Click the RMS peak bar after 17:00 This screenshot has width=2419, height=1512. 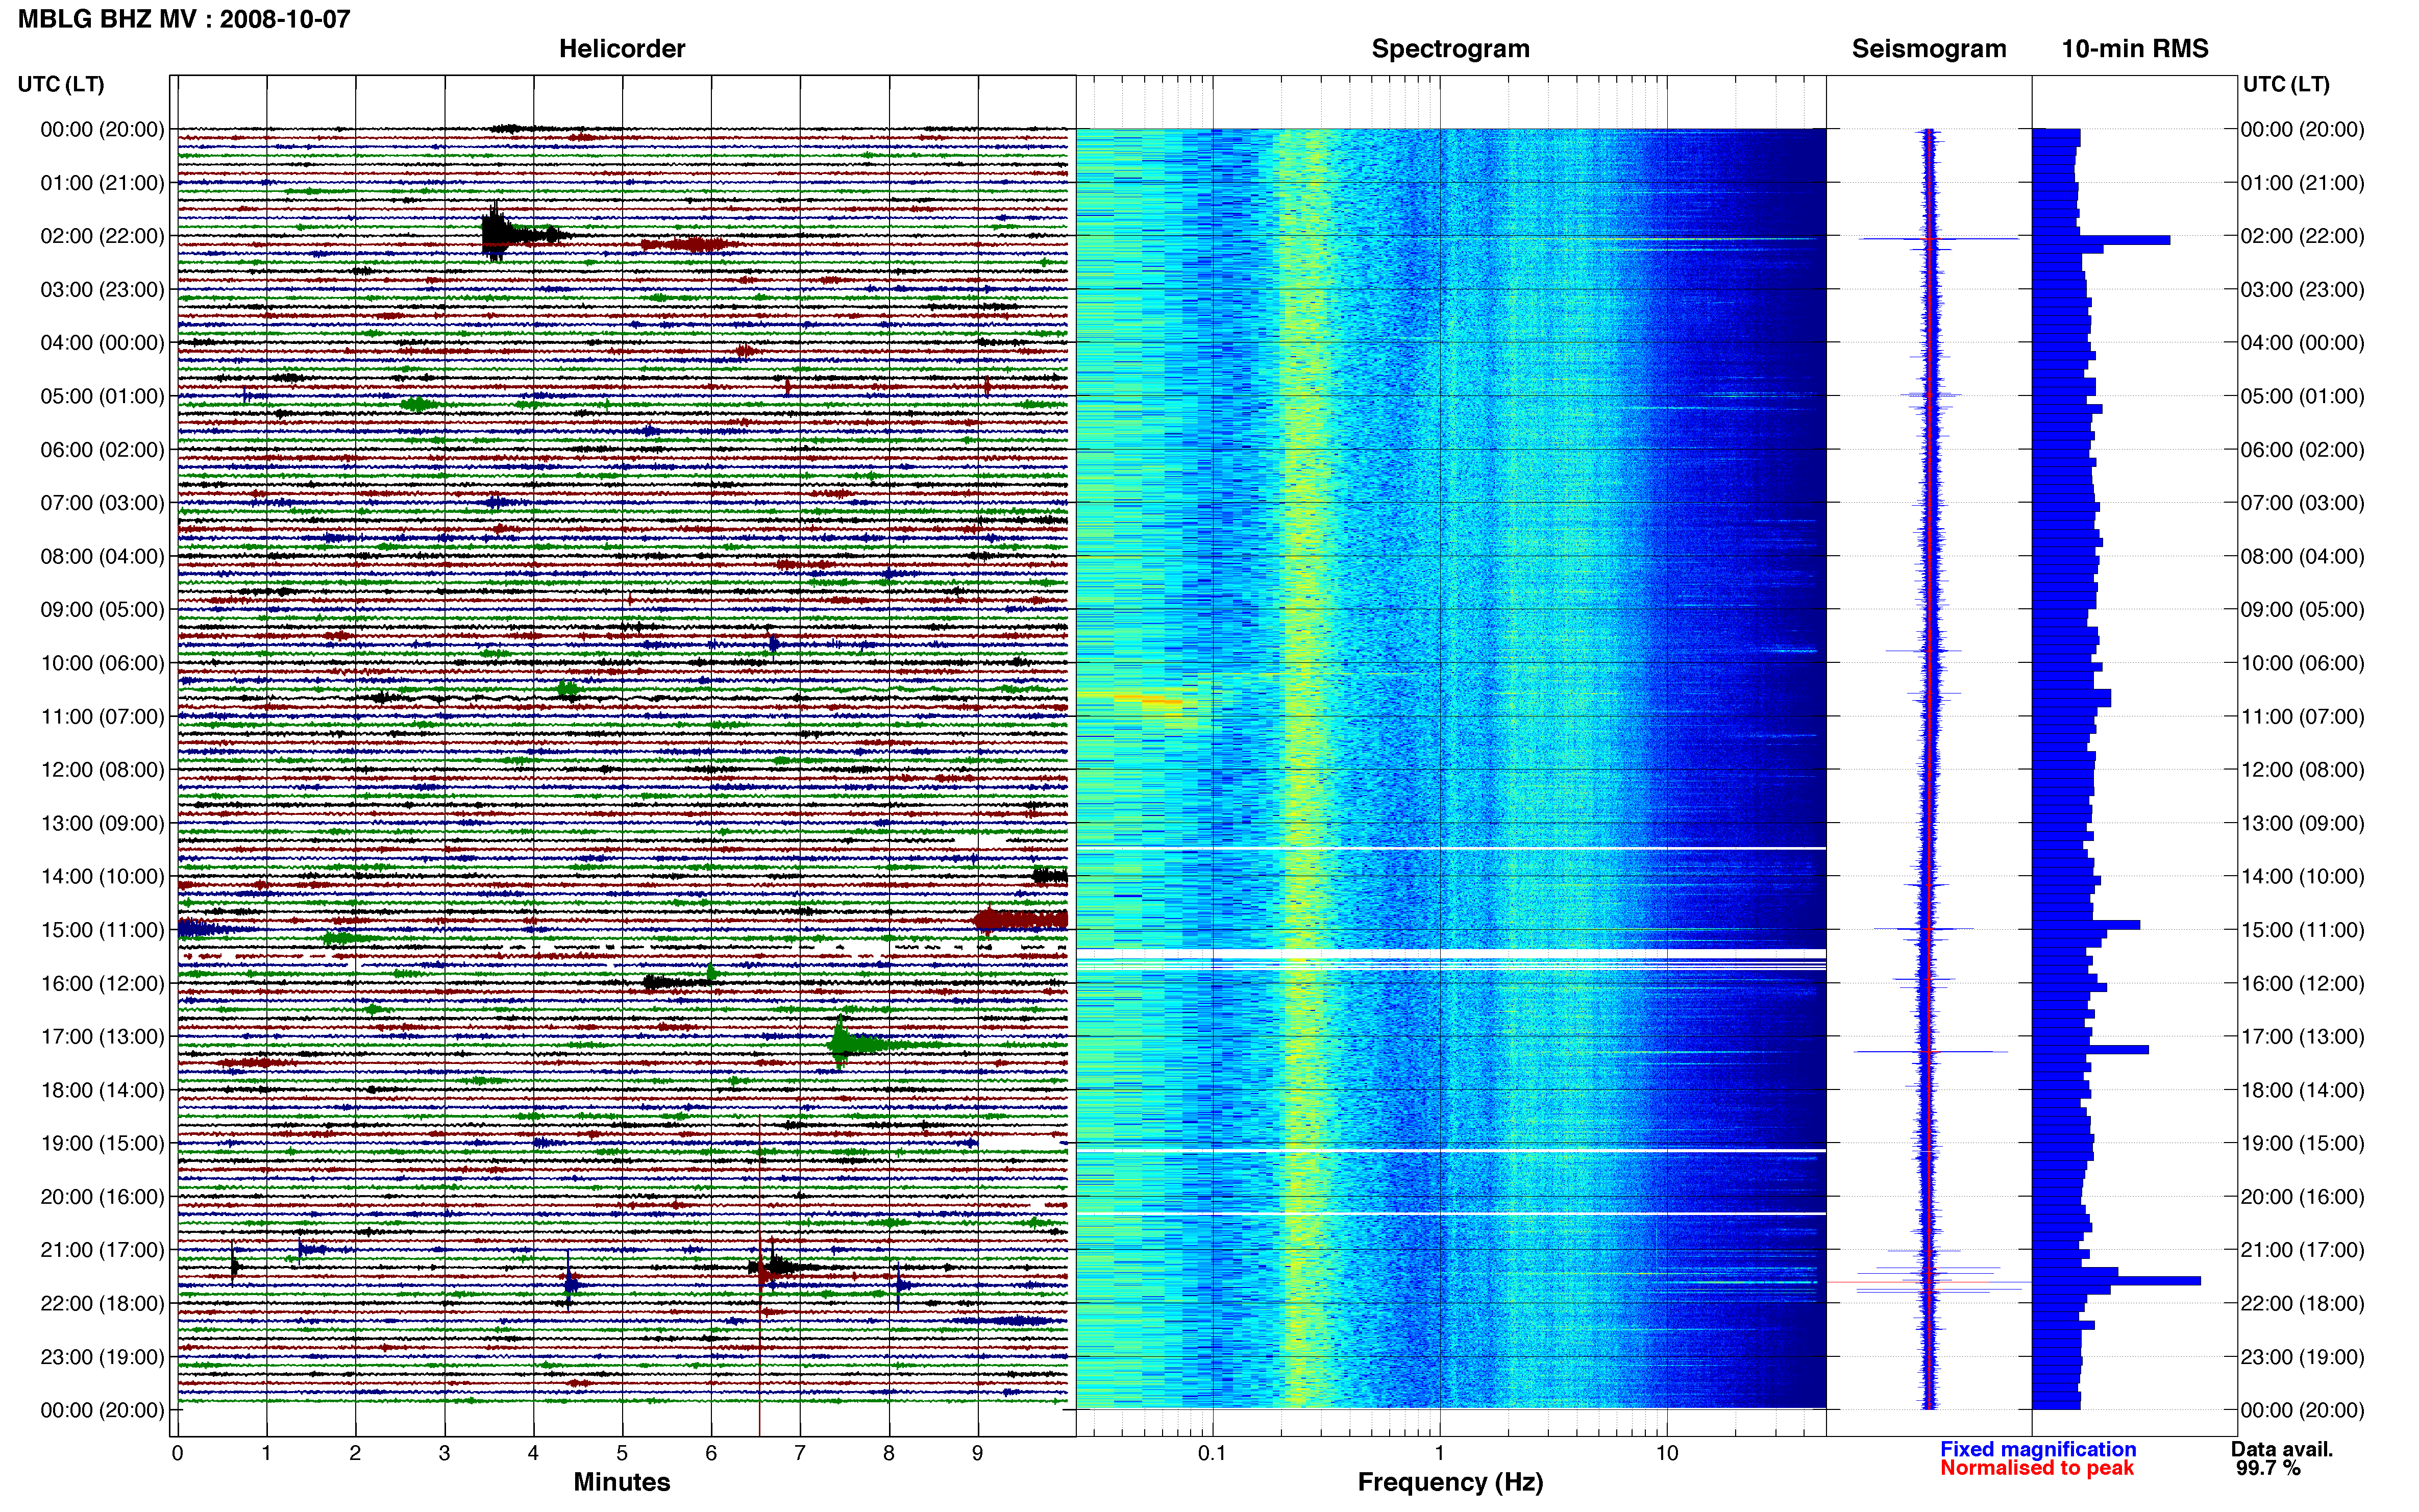tap(2090, 1050)
